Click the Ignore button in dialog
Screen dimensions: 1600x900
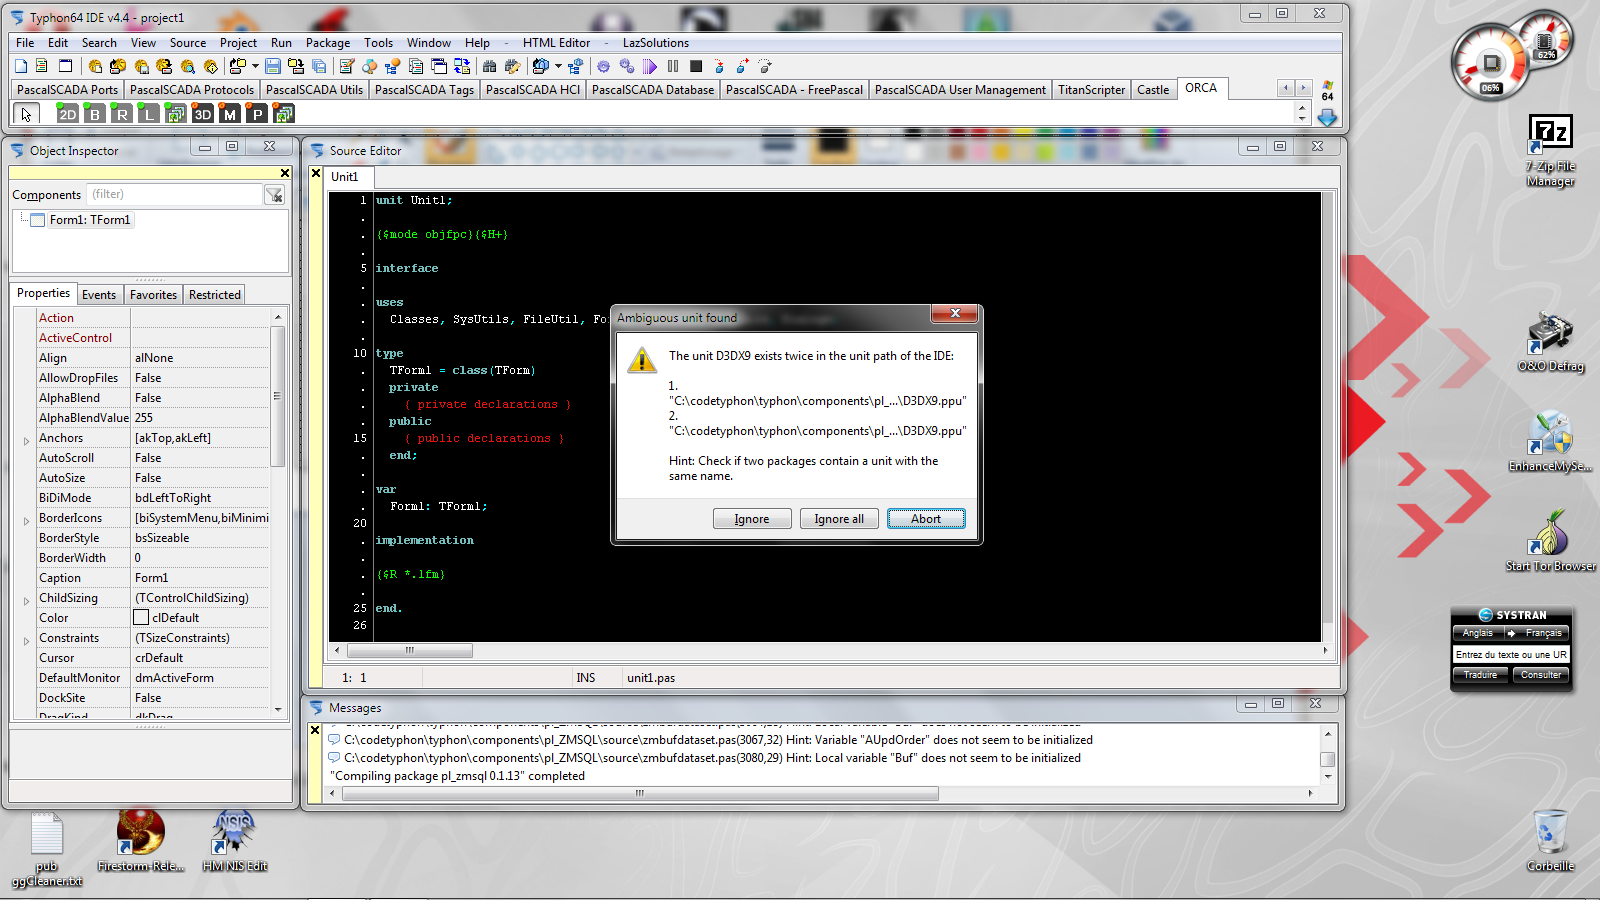coord(752,519)
